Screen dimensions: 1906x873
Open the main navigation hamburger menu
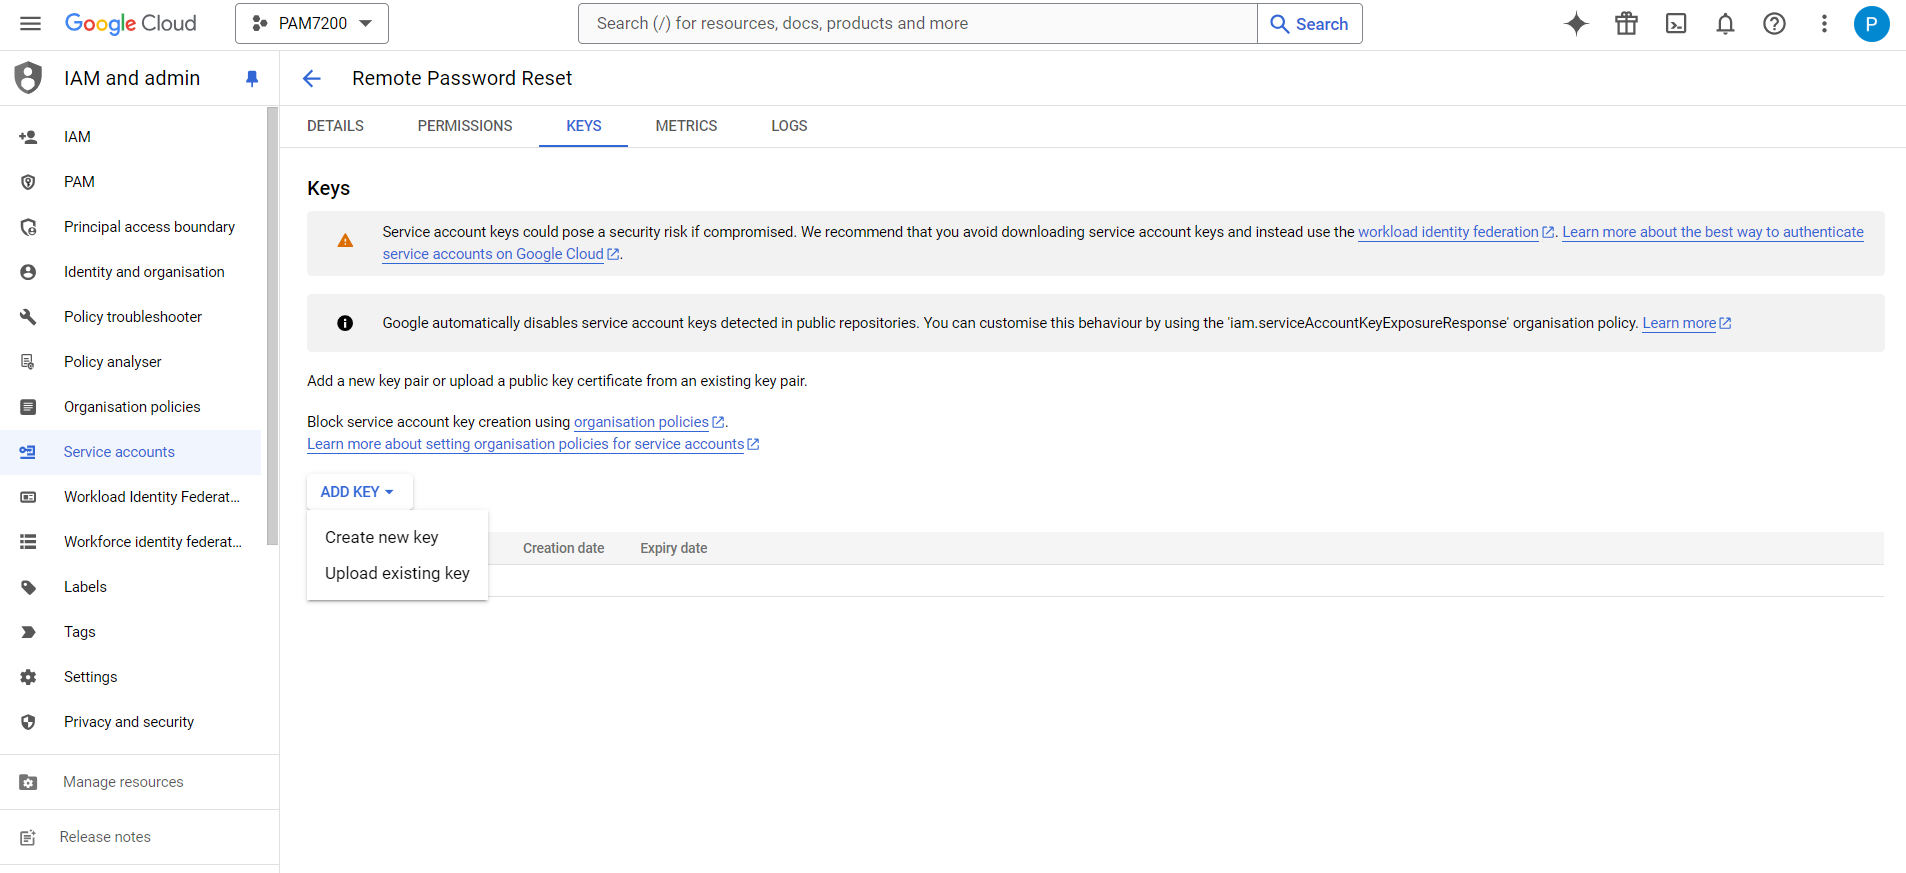click(x=30, y=24)
